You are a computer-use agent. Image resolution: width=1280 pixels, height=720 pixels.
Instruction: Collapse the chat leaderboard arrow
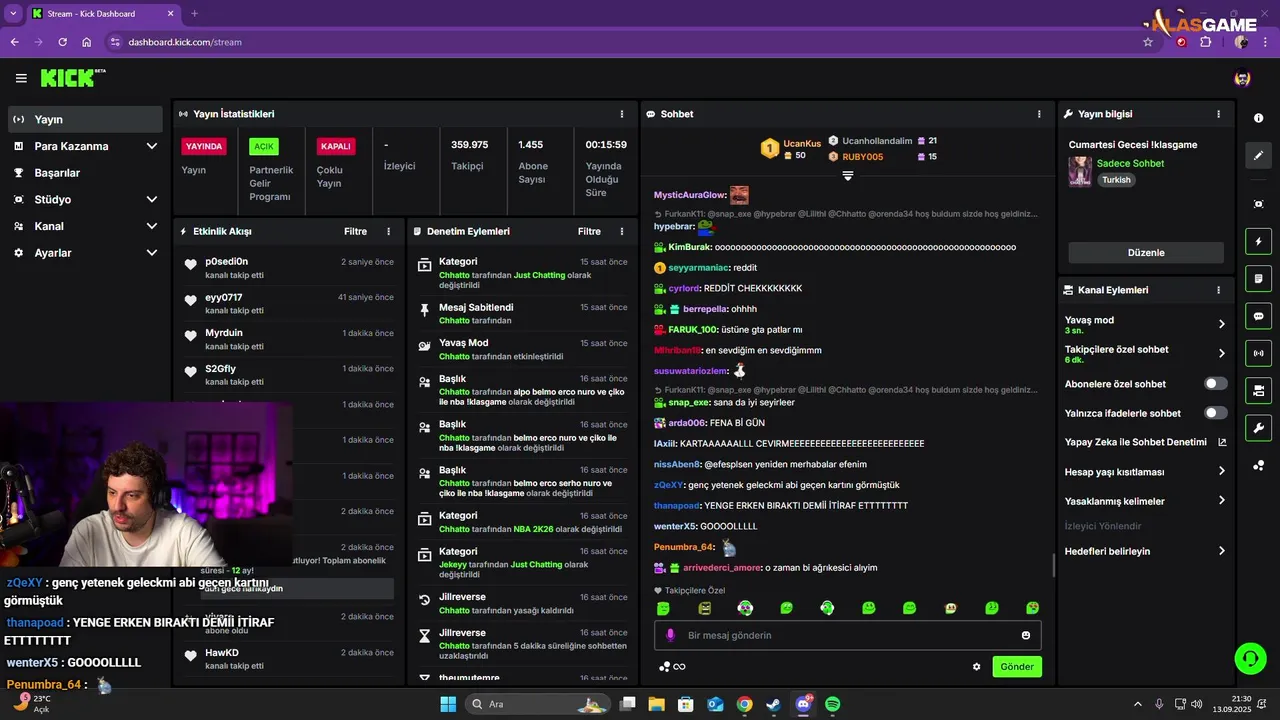point(848,175)
